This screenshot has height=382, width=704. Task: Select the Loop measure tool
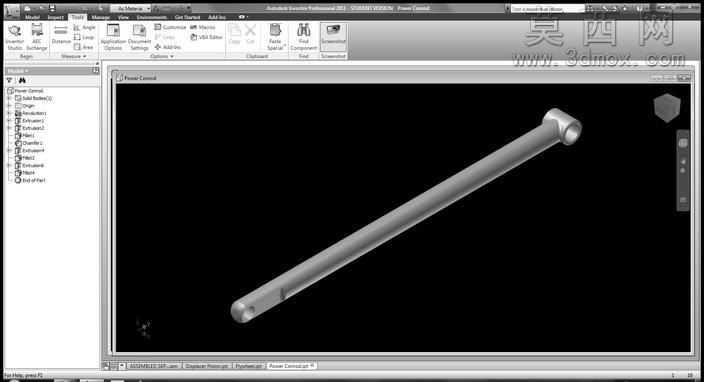point(84,37)
